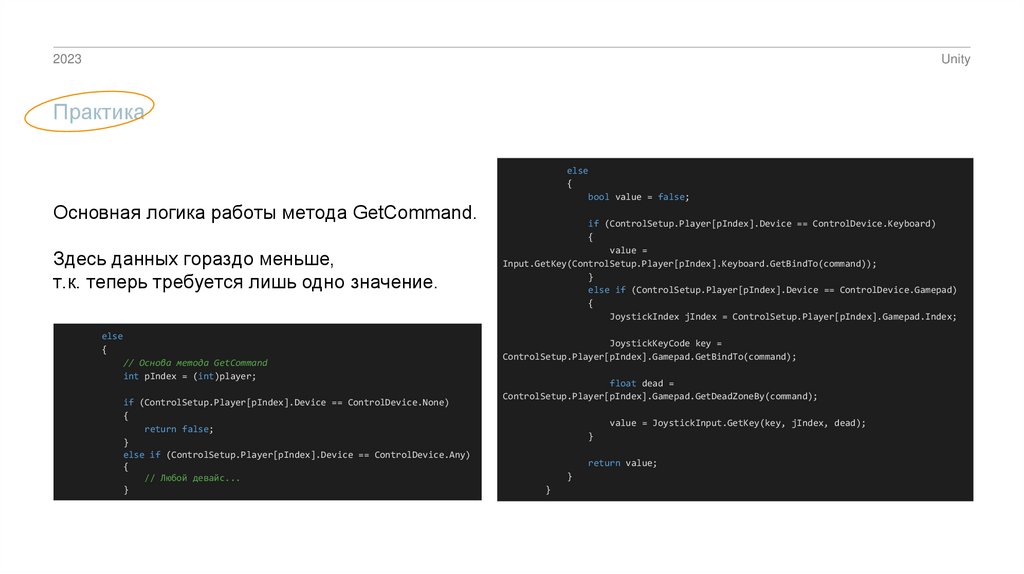Click the "2023" header text
This screenshot has height=574, width=1024.
[67, 60]
